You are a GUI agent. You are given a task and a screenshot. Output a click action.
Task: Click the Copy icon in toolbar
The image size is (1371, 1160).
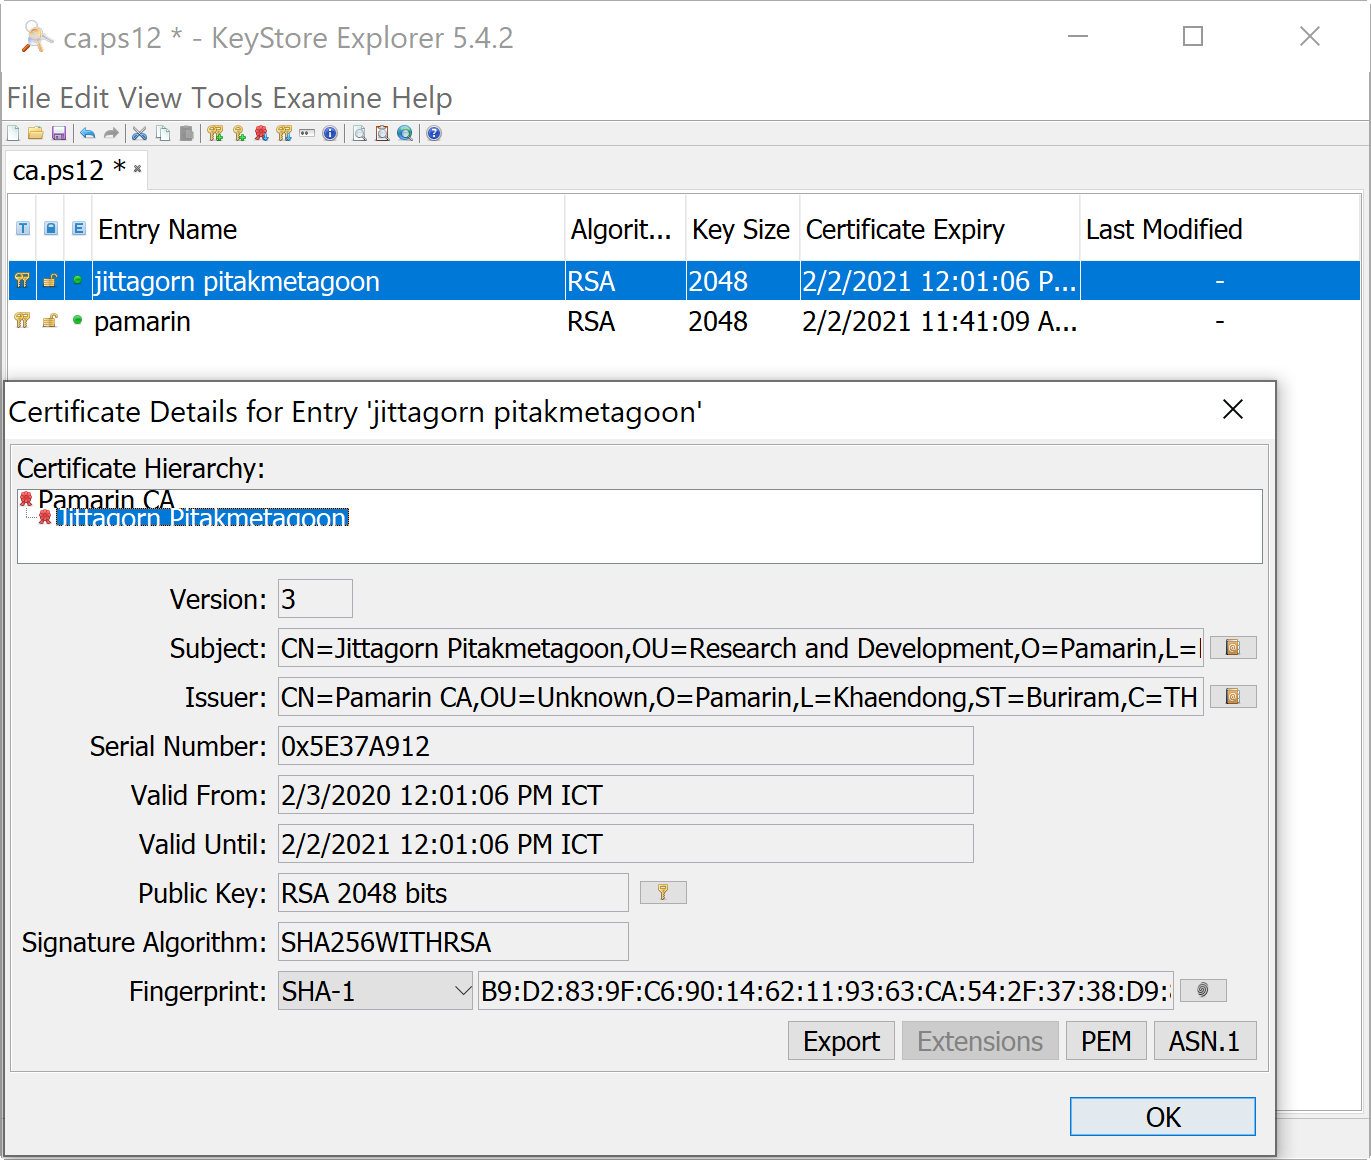(163, 133)
